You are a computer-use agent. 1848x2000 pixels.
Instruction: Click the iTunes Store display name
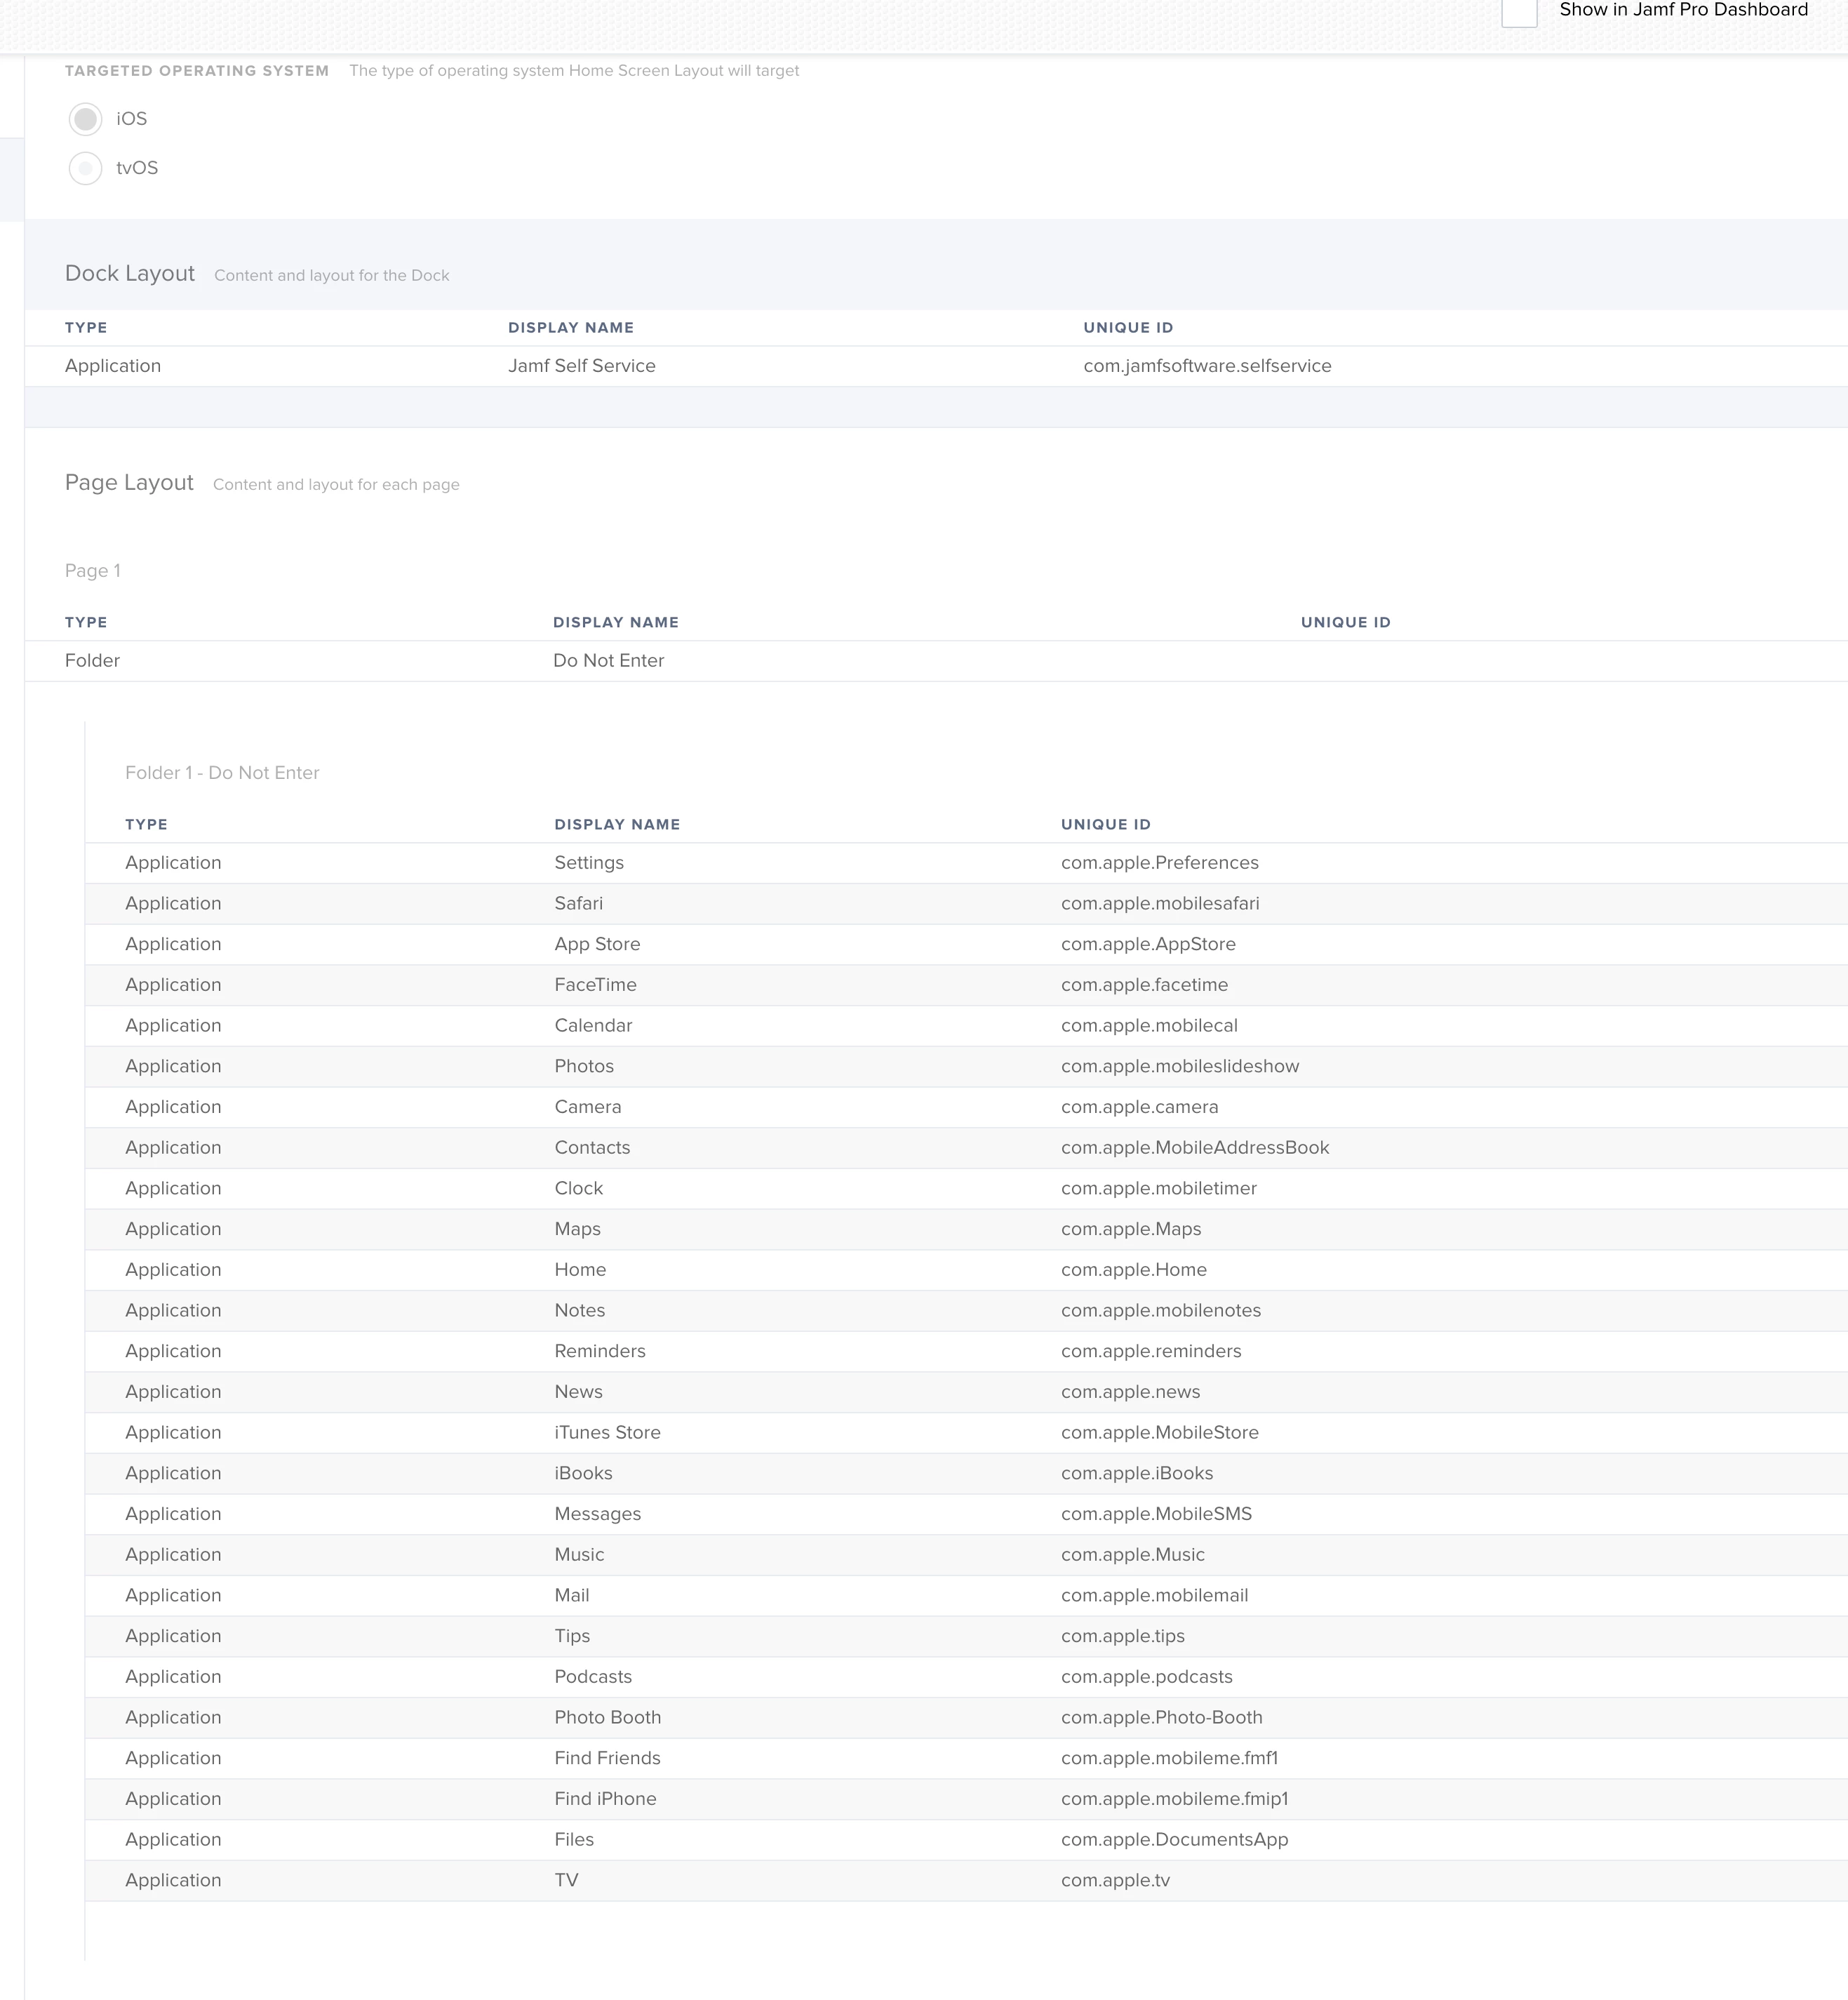point(607,1432)
